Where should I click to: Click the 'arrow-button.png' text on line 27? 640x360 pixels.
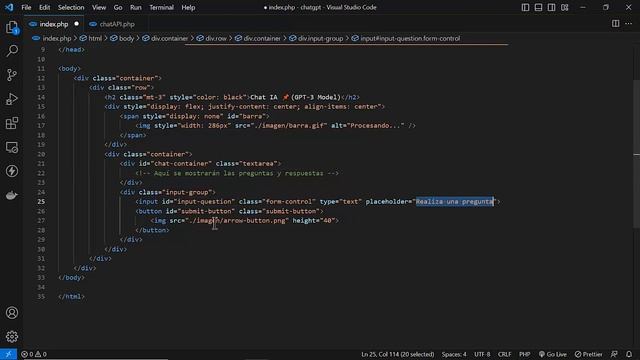click(255, 221)
